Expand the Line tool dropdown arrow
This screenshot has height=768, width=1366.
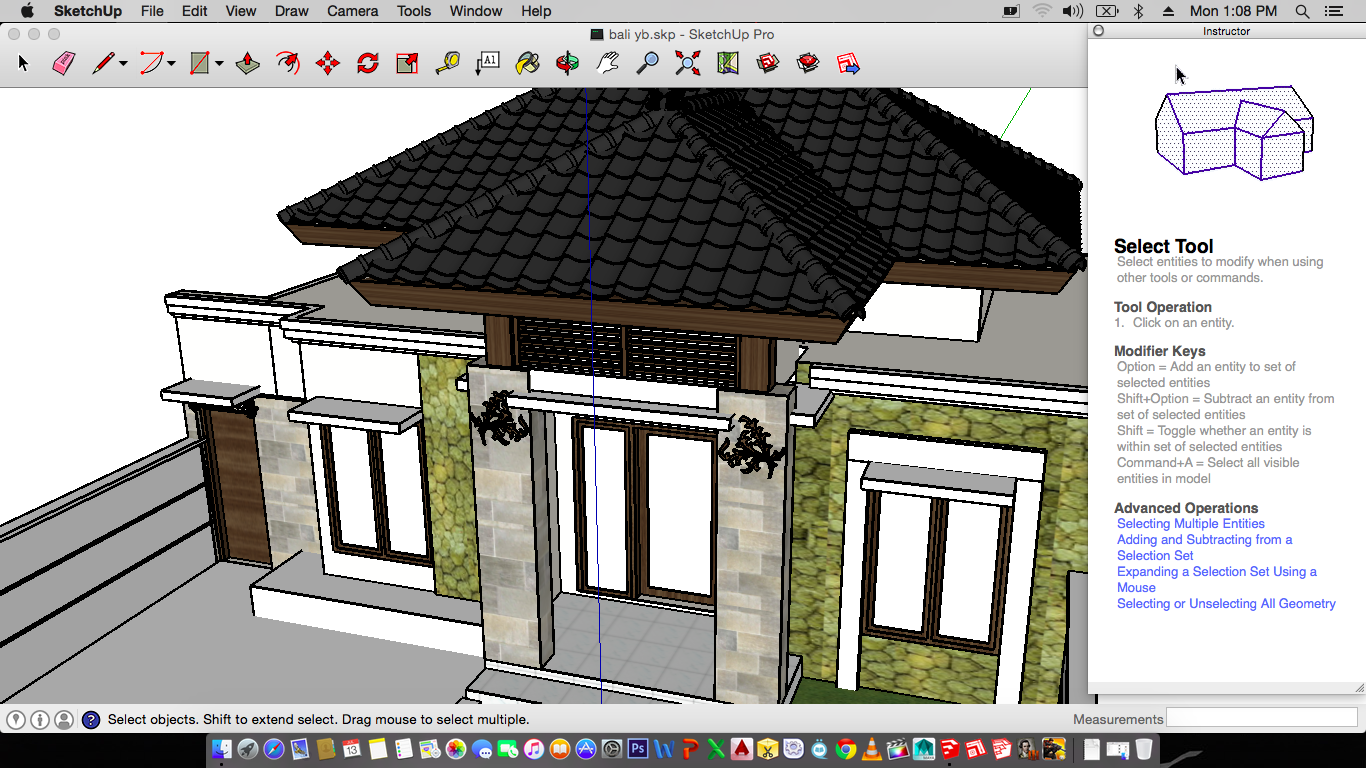point(123,64)
